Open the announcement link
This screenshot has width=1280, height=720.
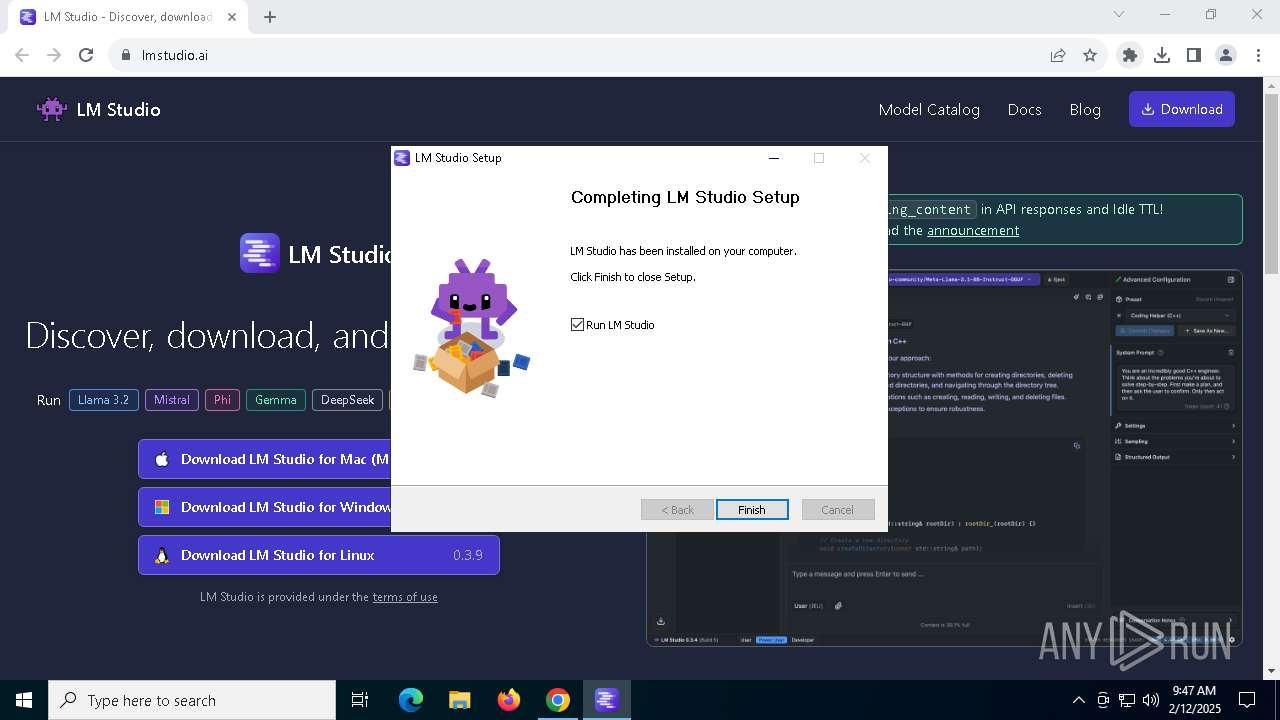pos(973,230)
